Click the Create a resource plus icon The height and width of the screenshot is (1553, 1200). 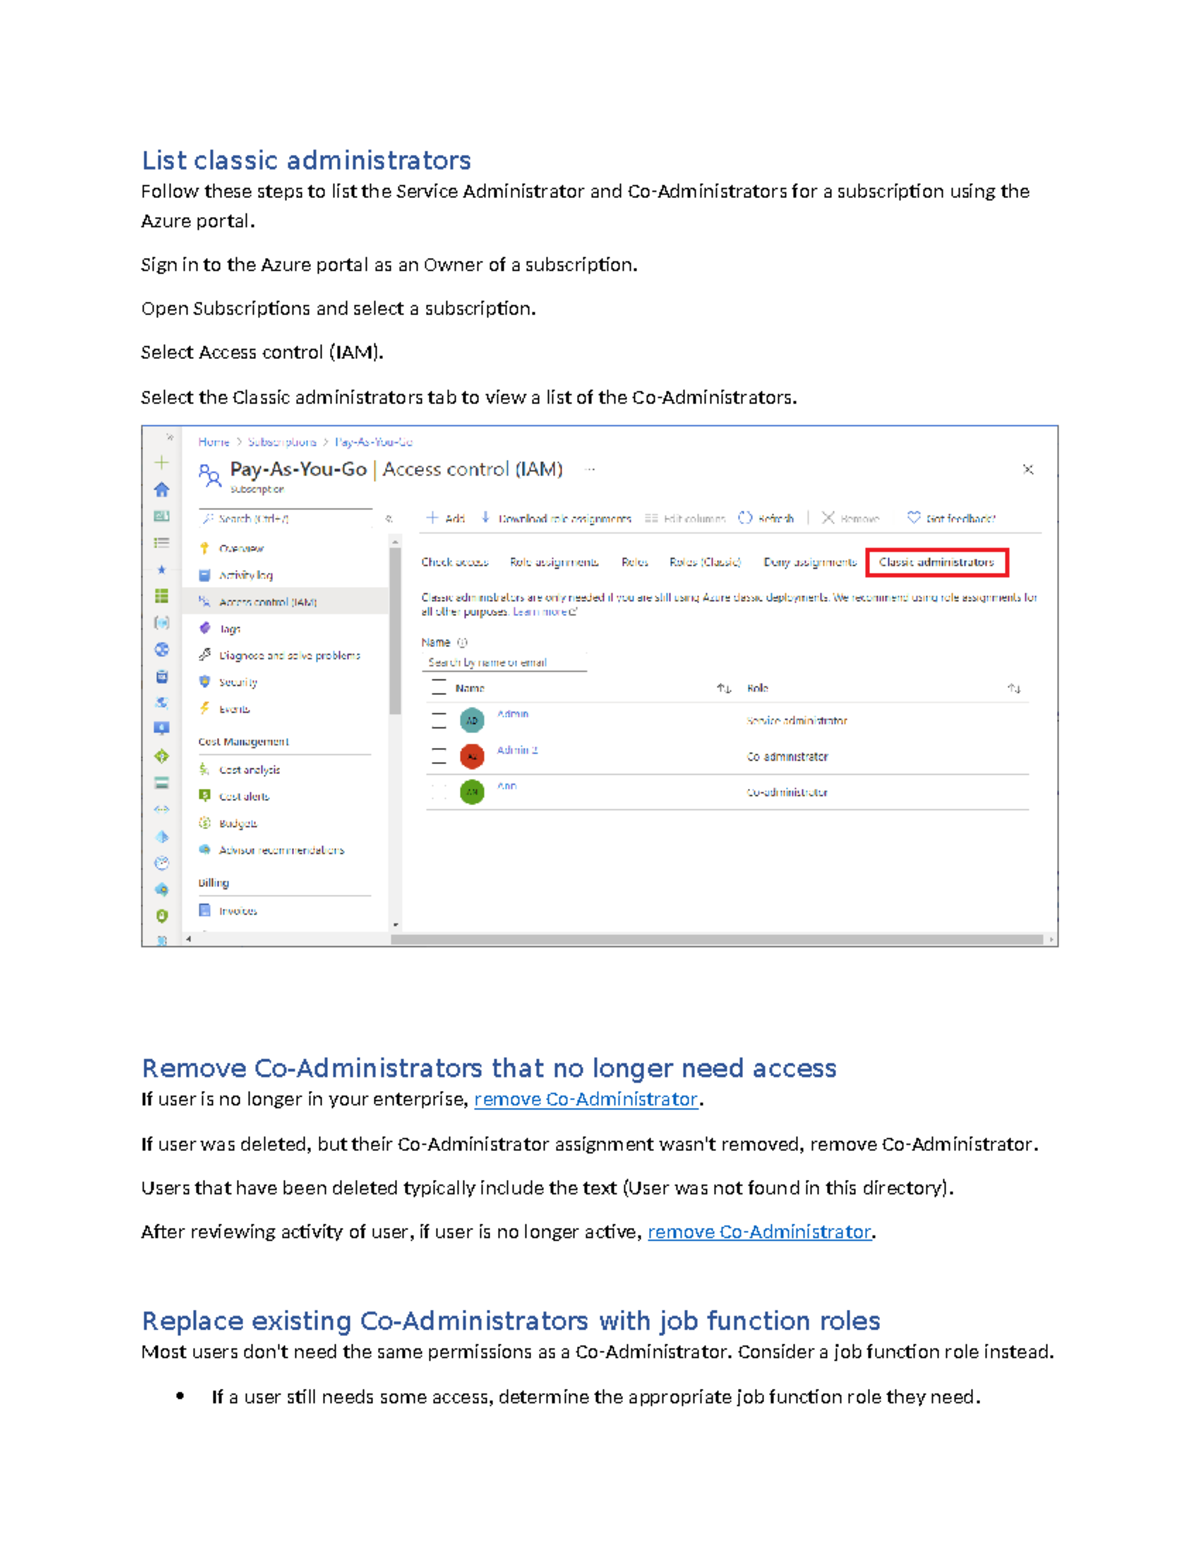coord(162,463)
